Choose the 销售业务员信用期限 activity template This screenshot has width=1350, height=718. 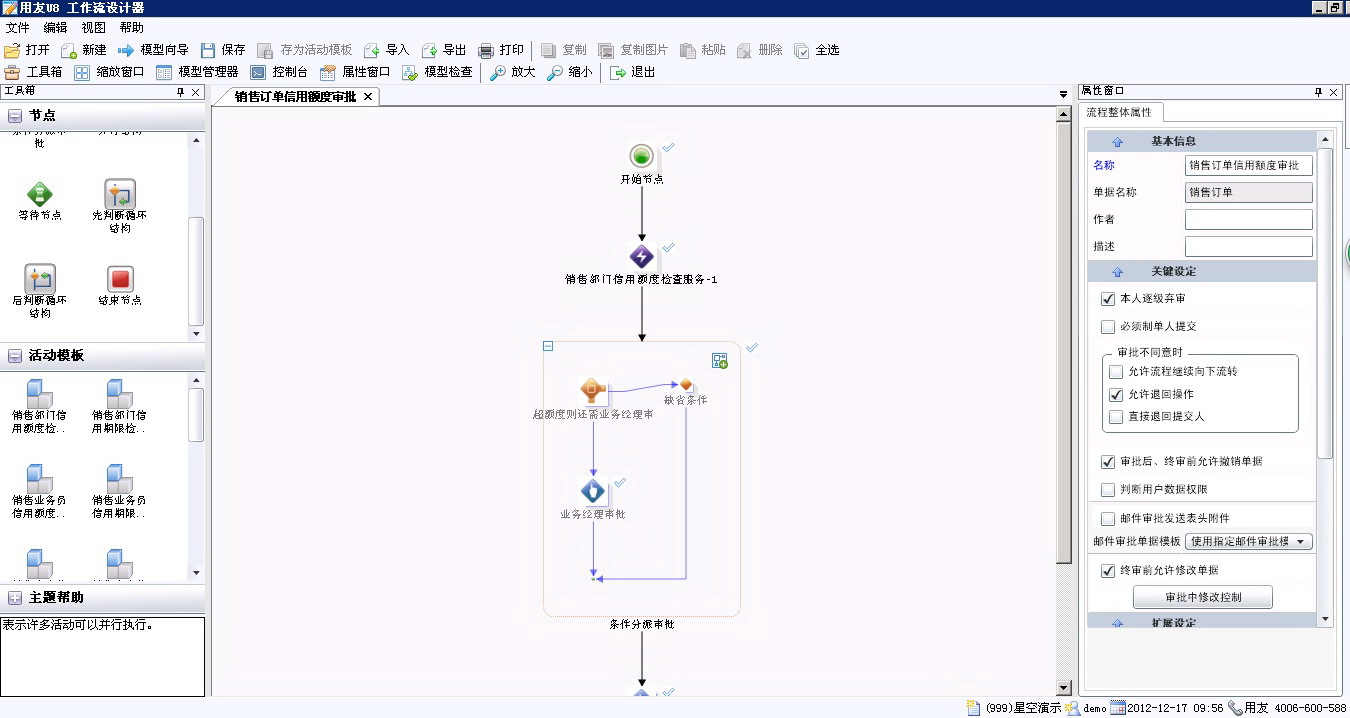pyautogui.click(x=119, y=491)
